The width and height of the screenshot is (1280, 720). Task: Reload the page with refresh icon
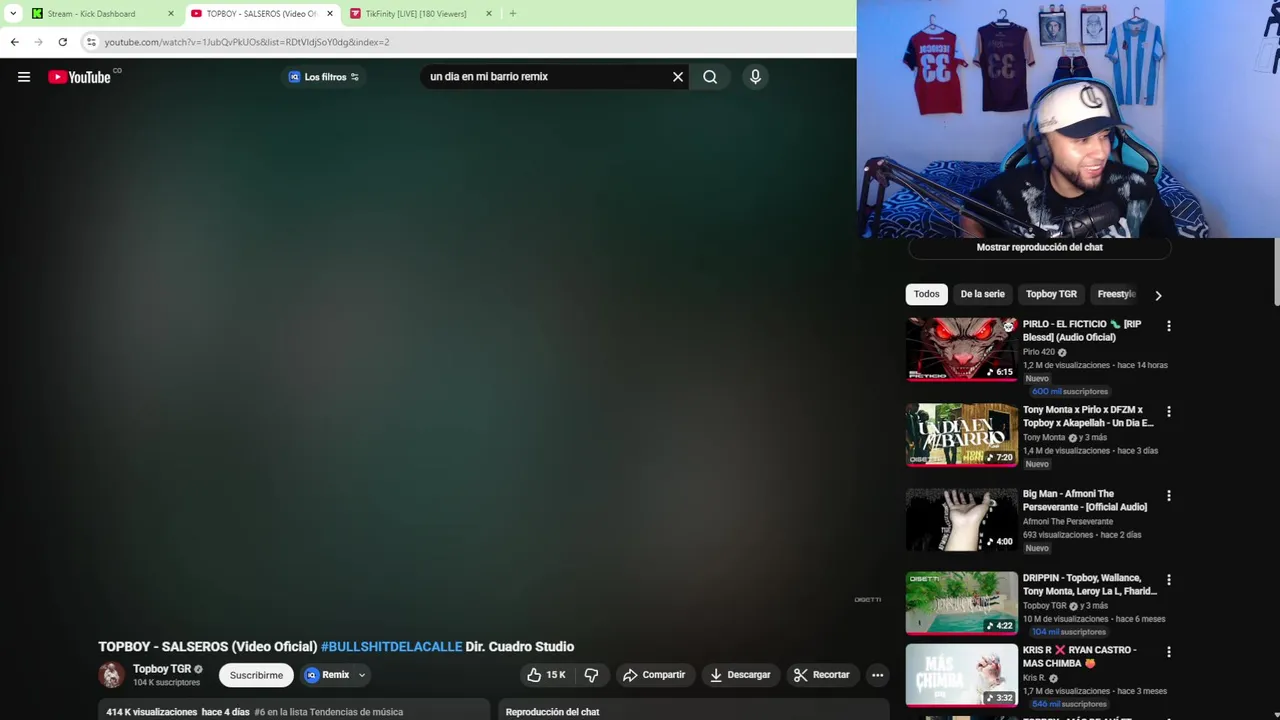(62, 42)
